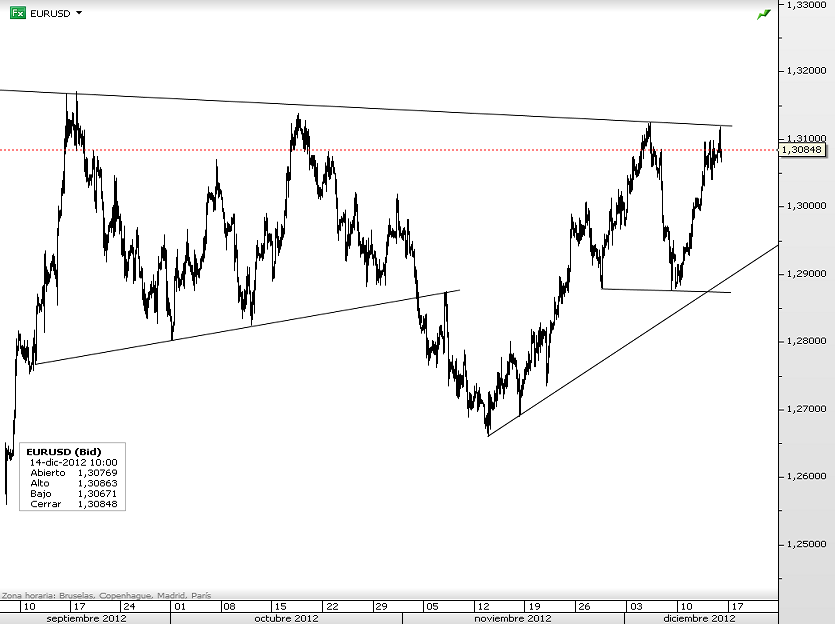Image resolution: width=835 pixels, height=624 pixels.
Task: Click date marker 10 in December
Action: (x=686, y=606)
